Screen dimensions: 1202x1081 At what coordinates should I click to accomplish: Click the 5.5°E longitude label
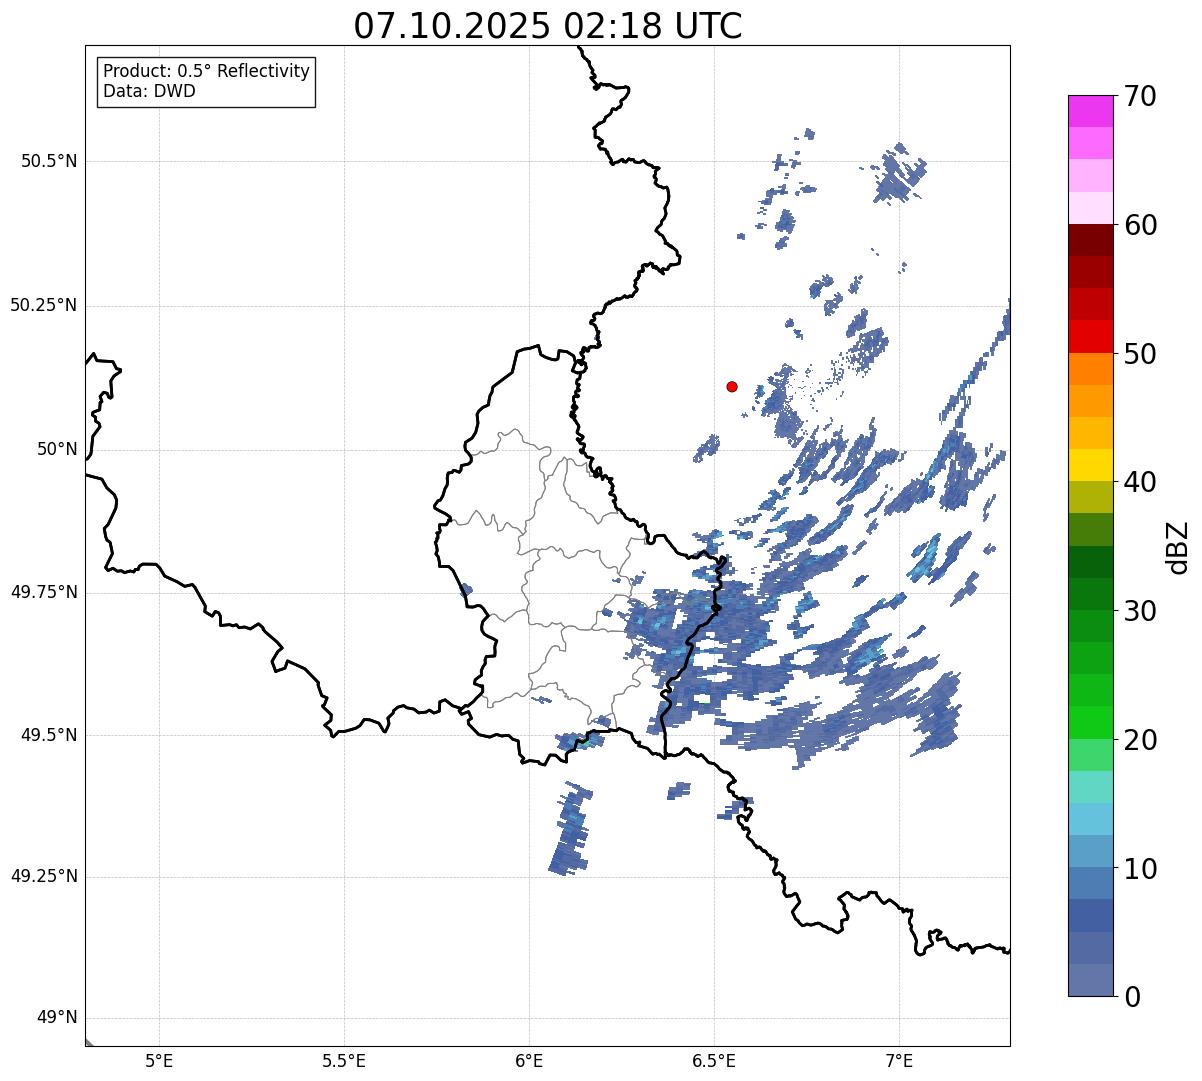coord(344,1060)
